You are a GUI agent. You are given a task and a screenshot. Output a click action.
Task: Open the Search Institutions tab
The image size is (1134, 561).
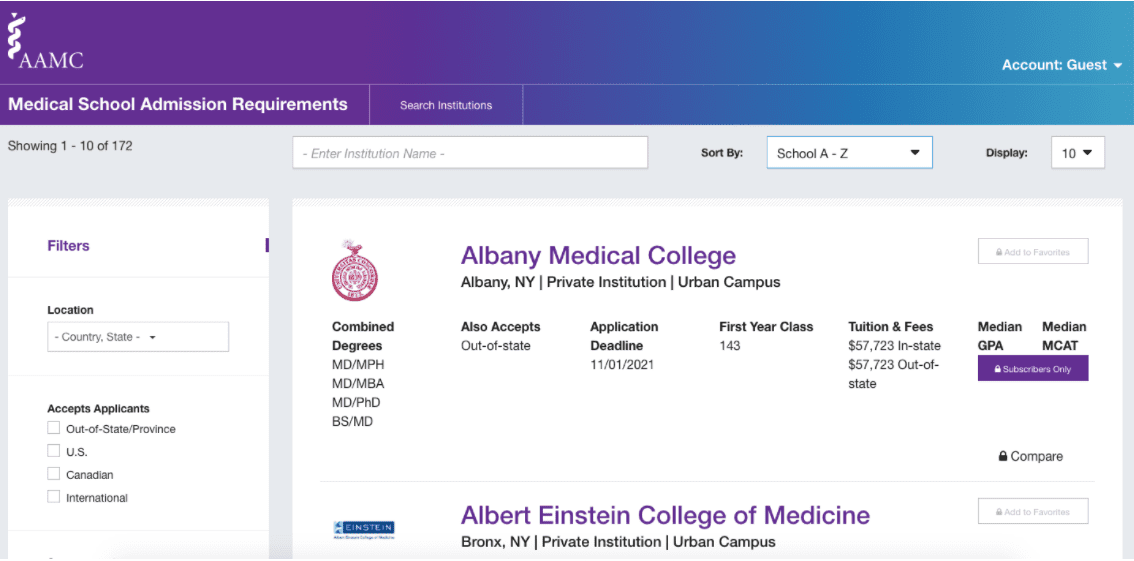pos(446,105)
